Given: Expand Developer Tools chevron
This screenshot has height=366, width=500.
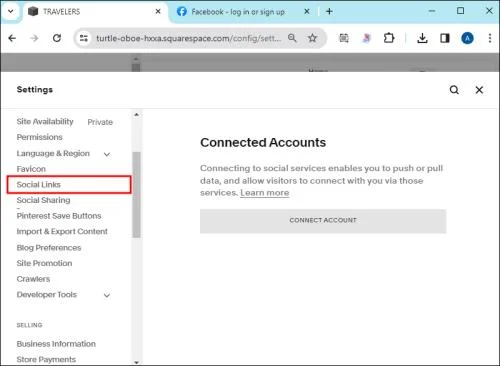Looking at the screenshot, I should click(x=107, y=295).
